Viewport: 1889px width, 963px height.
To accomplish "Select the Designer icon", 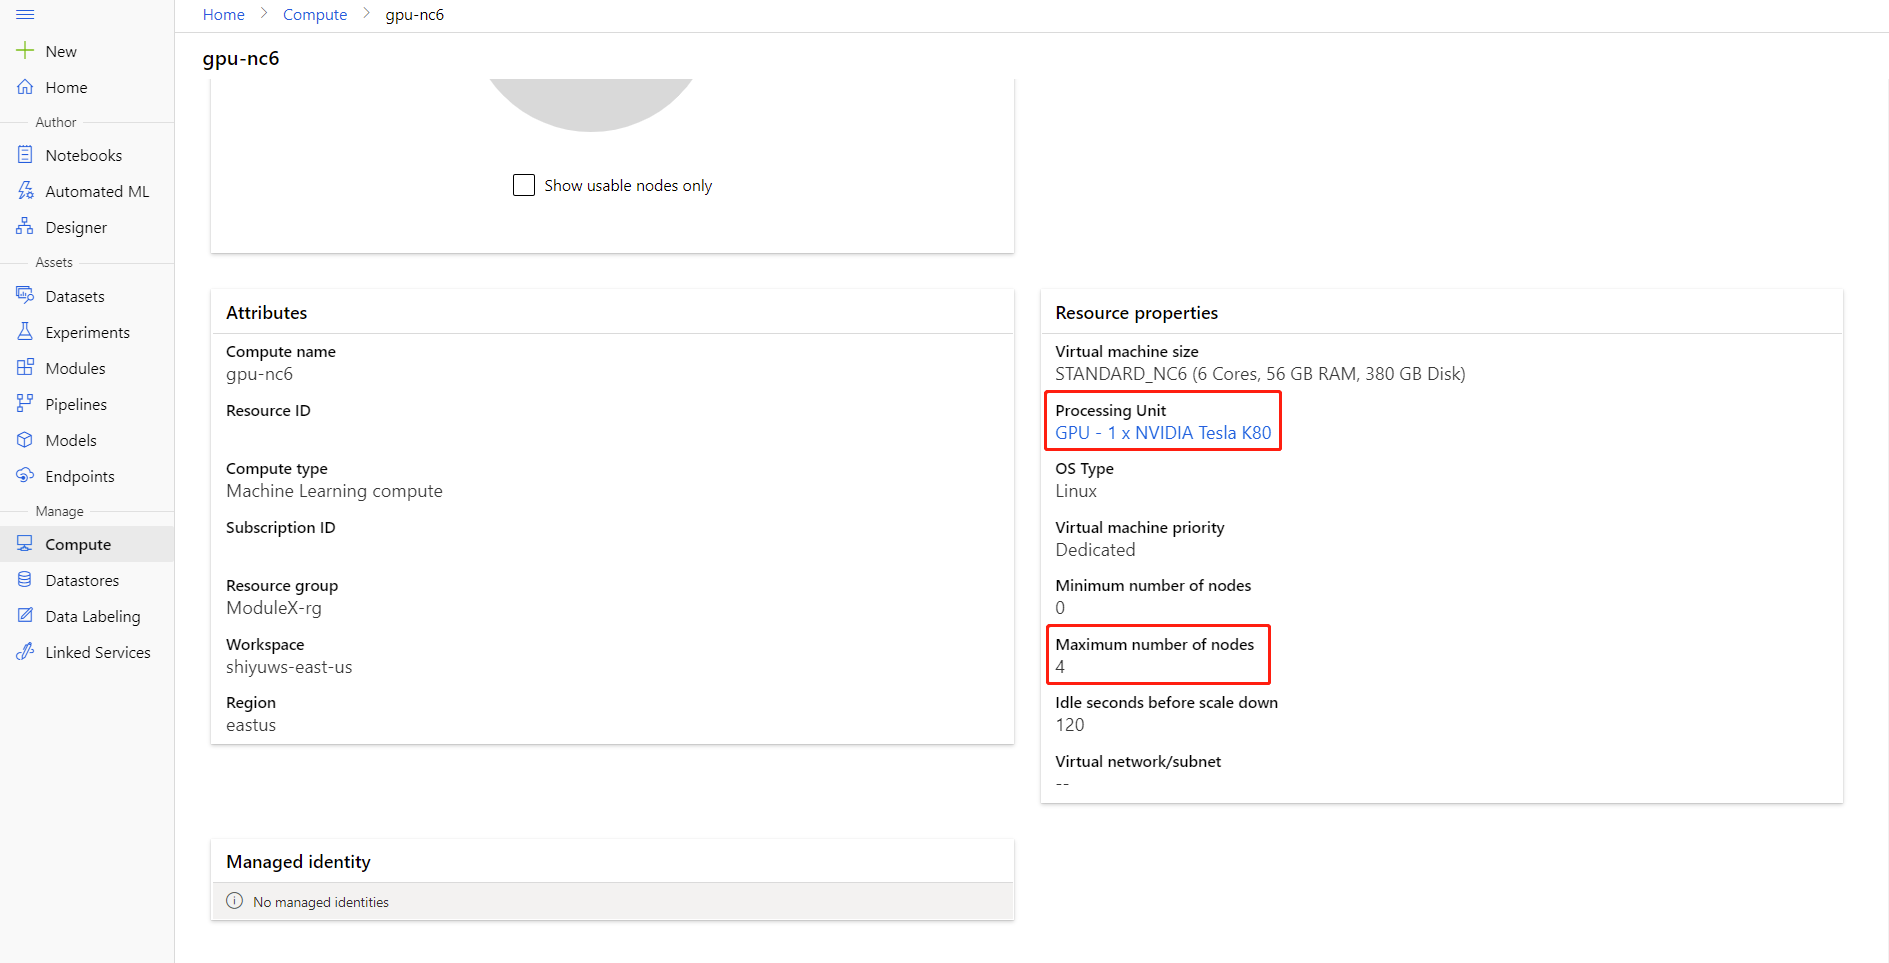I will pyautogui.click(x=25, y=227).
